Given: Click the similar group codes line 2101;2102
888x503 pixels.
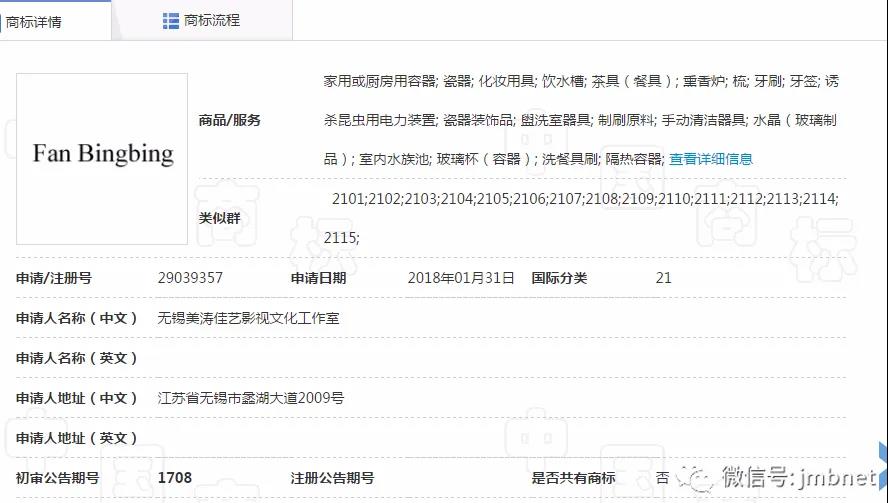Looking at the screenshot, I should tap(585, 199).
